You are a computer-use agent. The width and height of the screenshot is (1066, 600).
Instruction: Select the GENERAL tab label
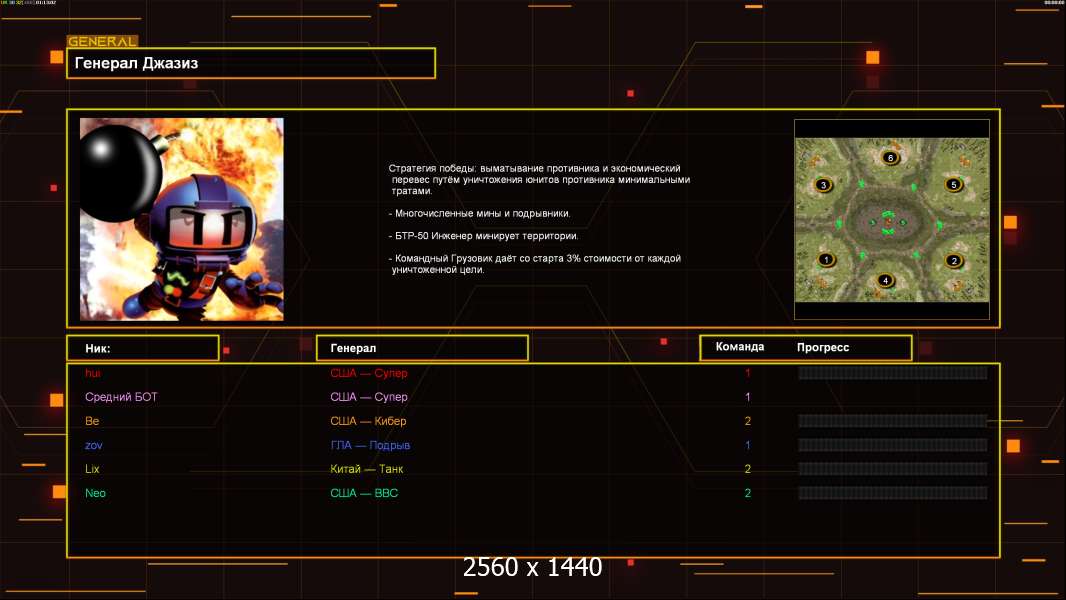tap(102, 42)
